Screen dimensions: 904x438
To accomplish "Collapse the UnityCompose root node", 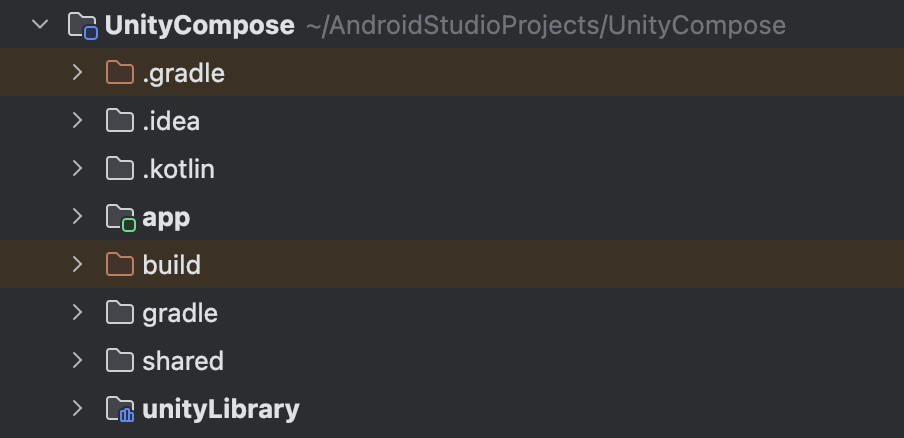I will (40, 25).
